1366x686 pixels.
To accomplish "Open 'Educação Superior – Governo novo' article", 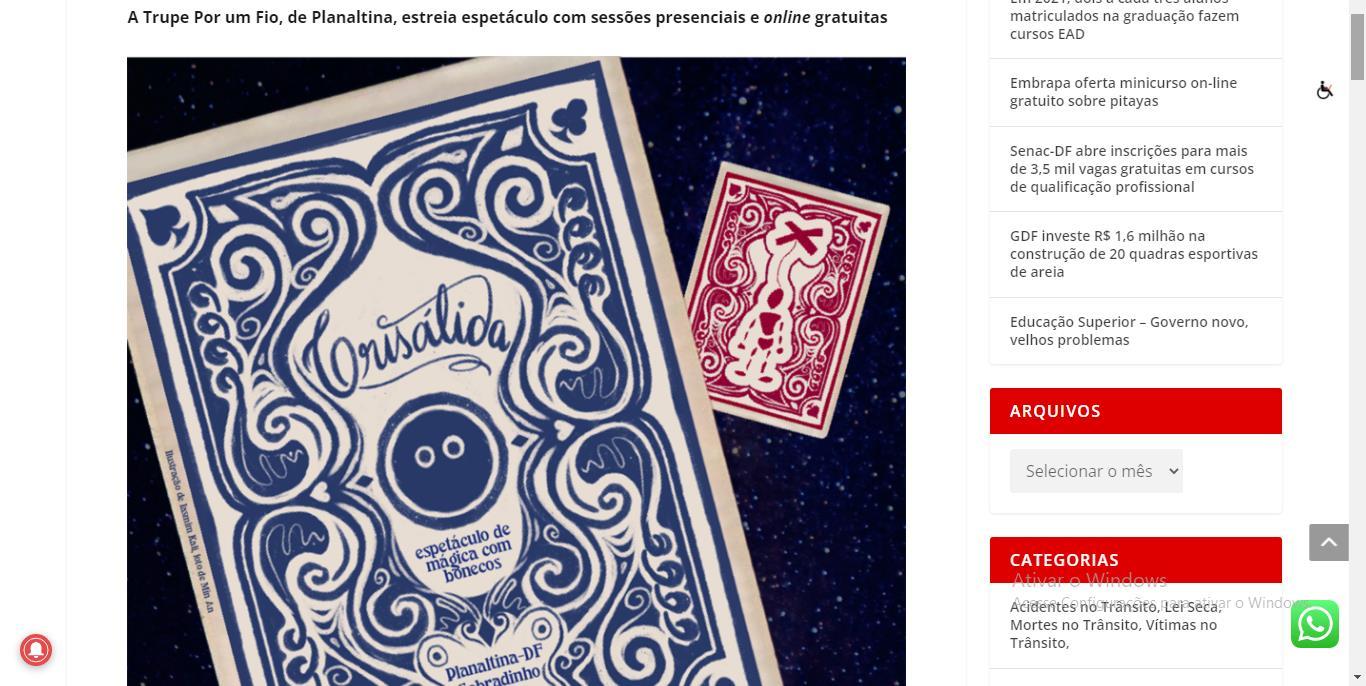I will 1129,331.
